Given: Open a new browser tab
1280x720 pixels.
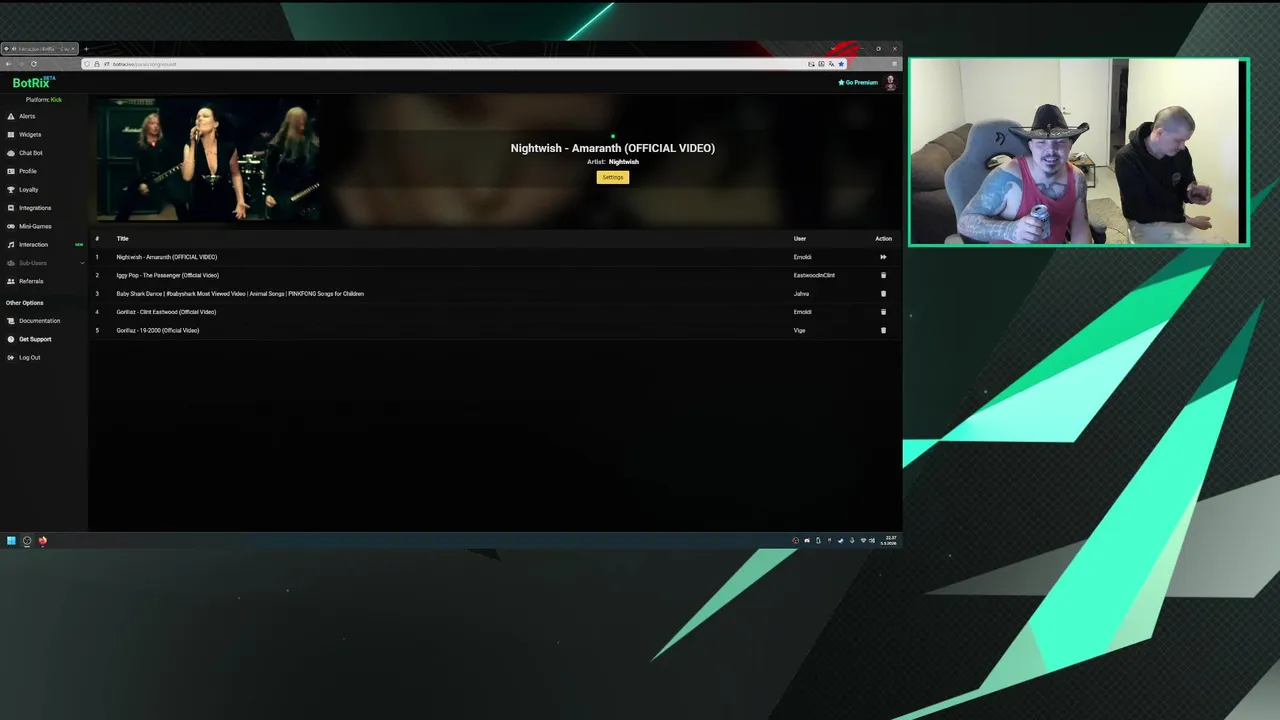Looking at the screenshot, I should point(86,49).
